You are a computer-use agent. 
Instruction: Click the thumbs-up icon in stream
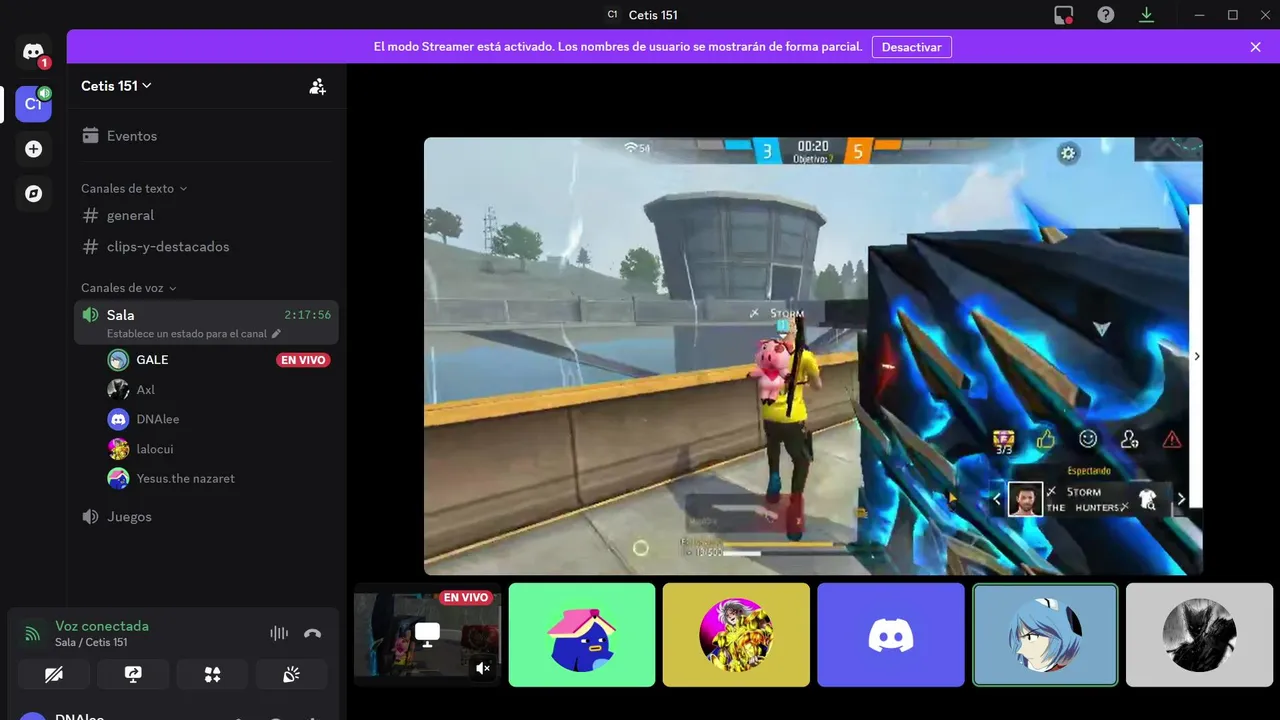[x=1046, y=439]
